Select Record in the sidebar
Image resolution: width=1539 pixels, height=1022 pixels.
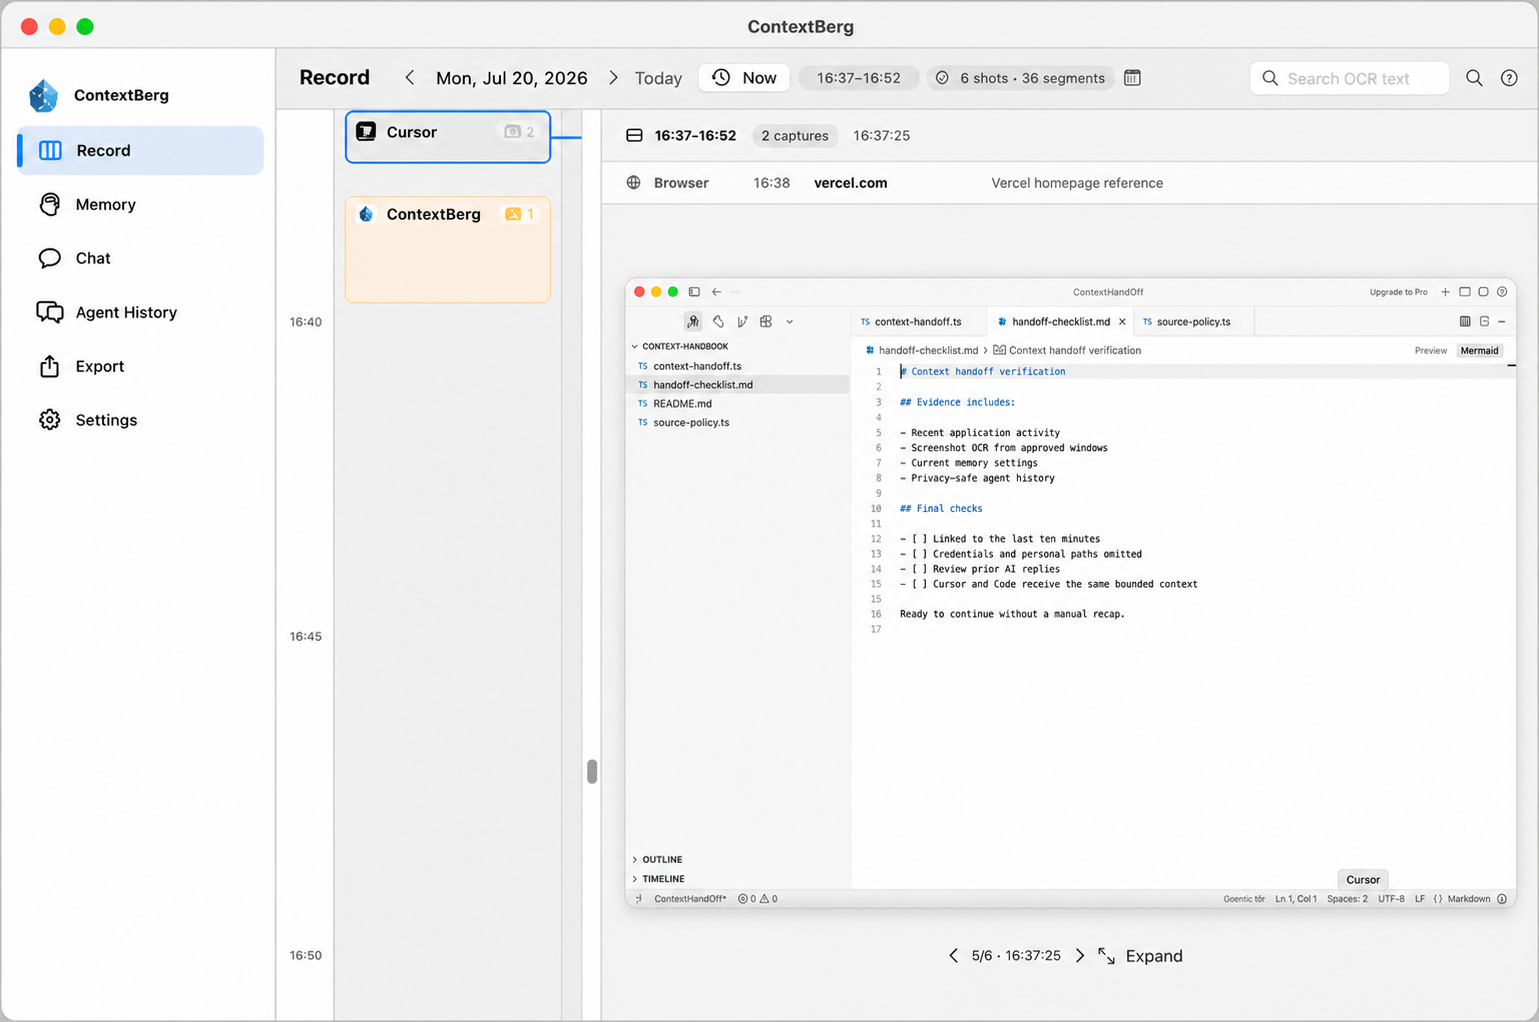(x=140, y=150)
